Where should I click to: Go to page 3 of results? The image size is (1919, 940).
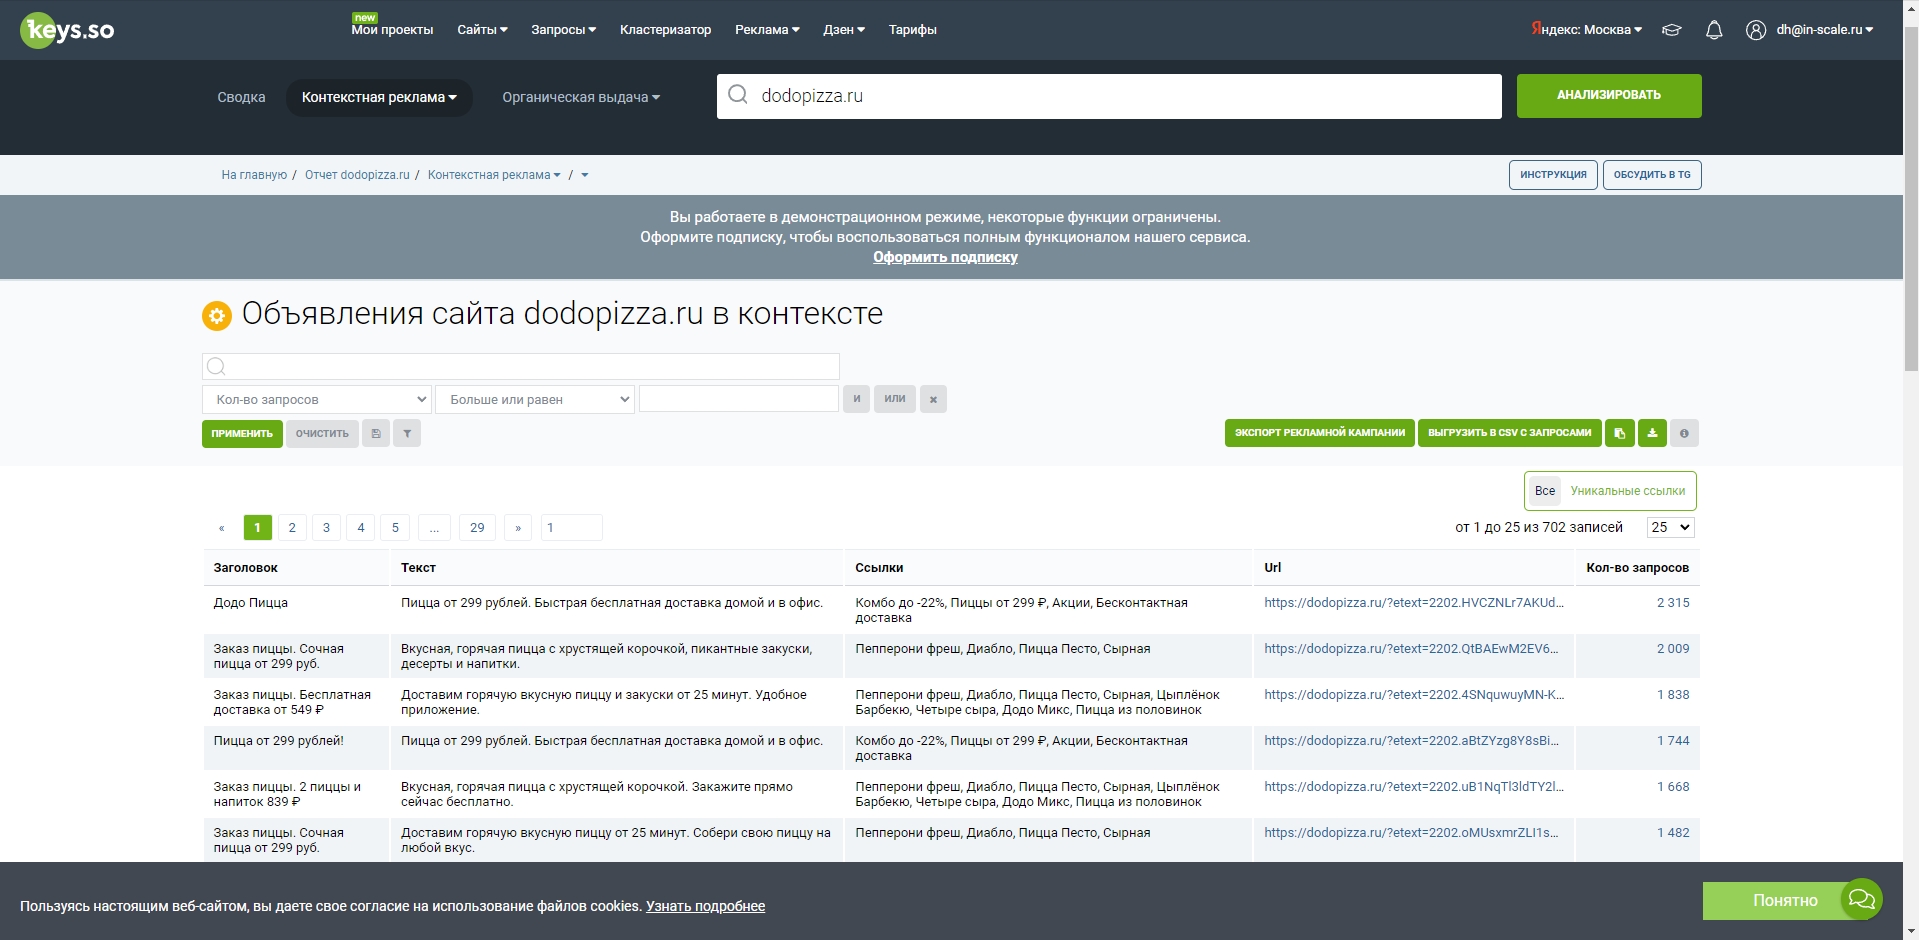pos(326,528)
